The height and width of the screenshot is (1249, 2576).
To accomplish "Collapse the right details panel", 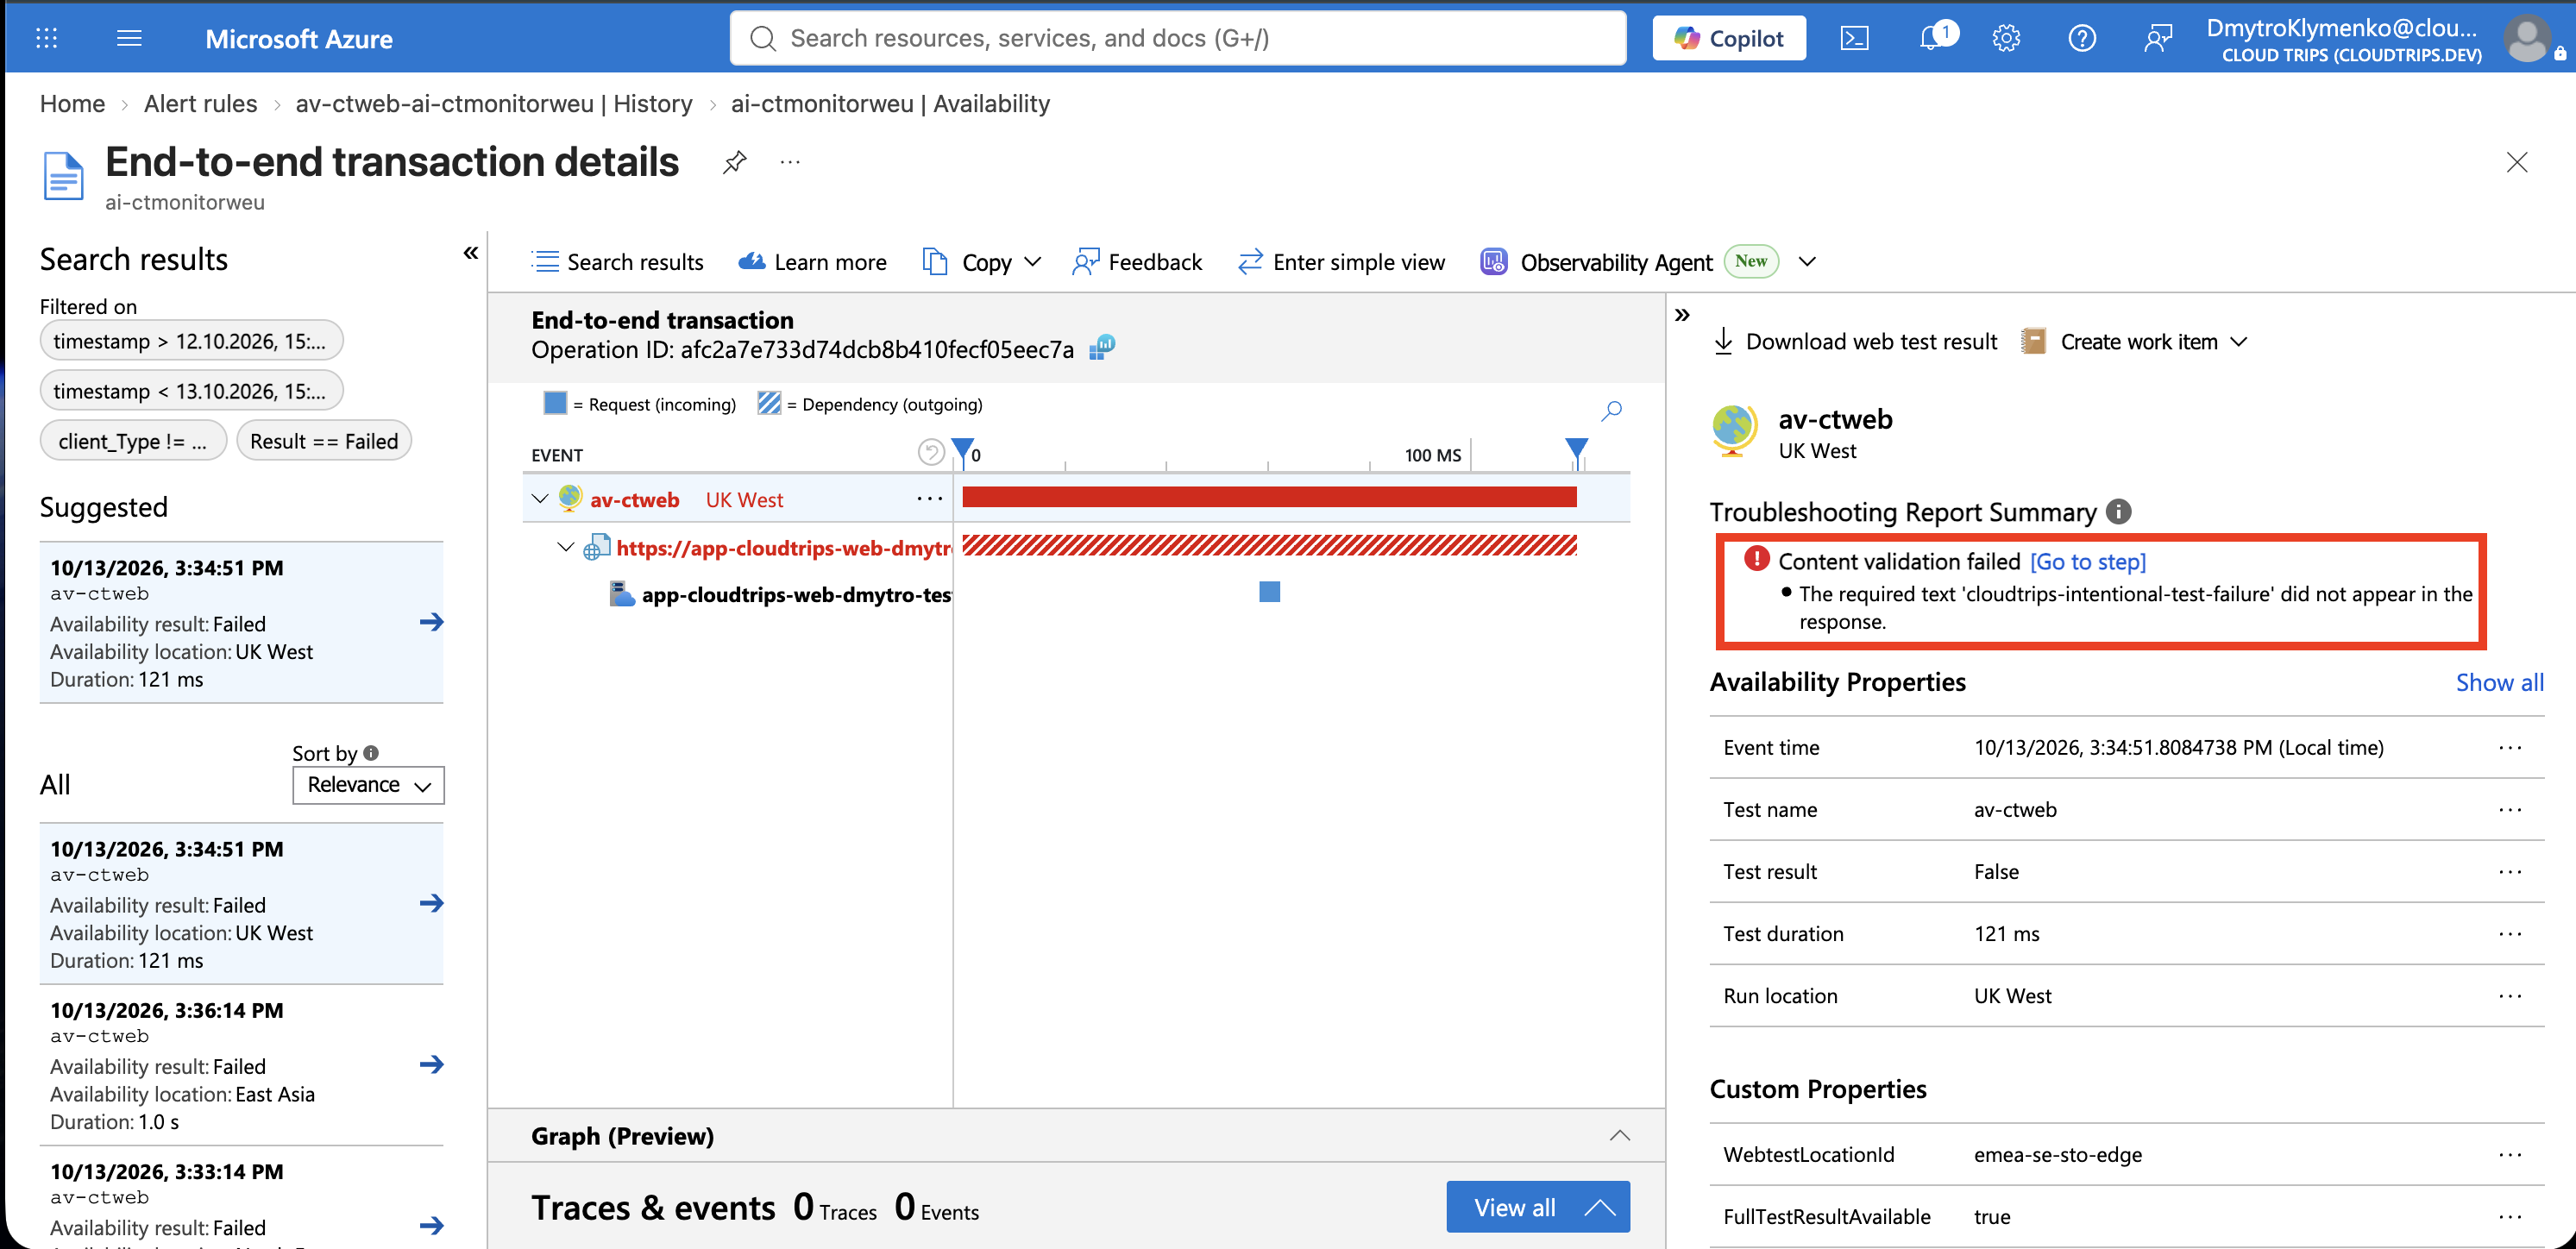I will (x=1682, y=315).
